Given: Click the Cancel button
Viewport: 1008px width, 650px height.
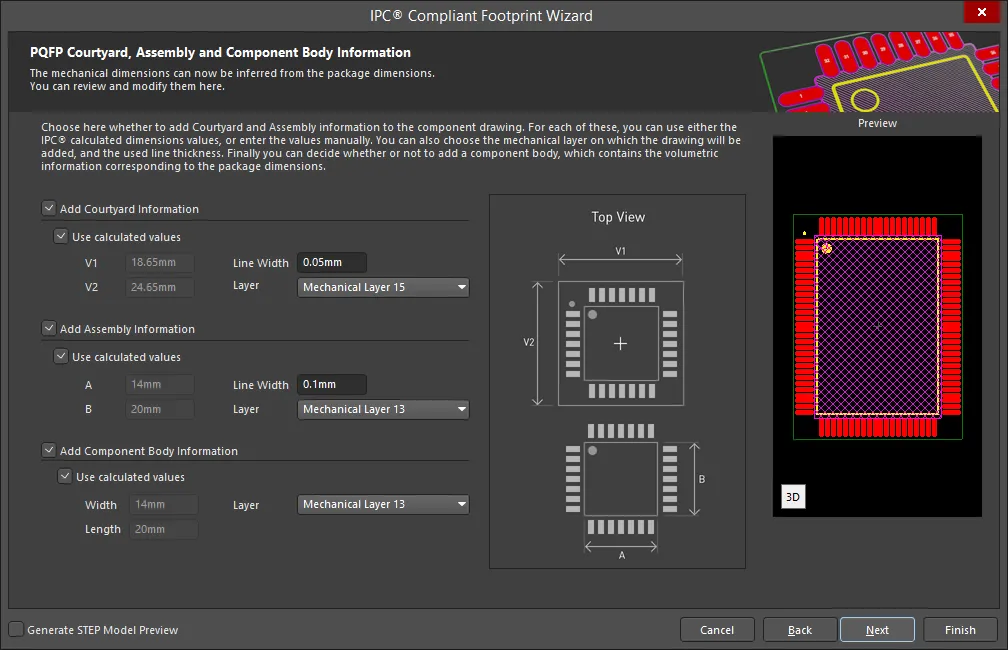Looking at the screenshot, I should 717,630.
